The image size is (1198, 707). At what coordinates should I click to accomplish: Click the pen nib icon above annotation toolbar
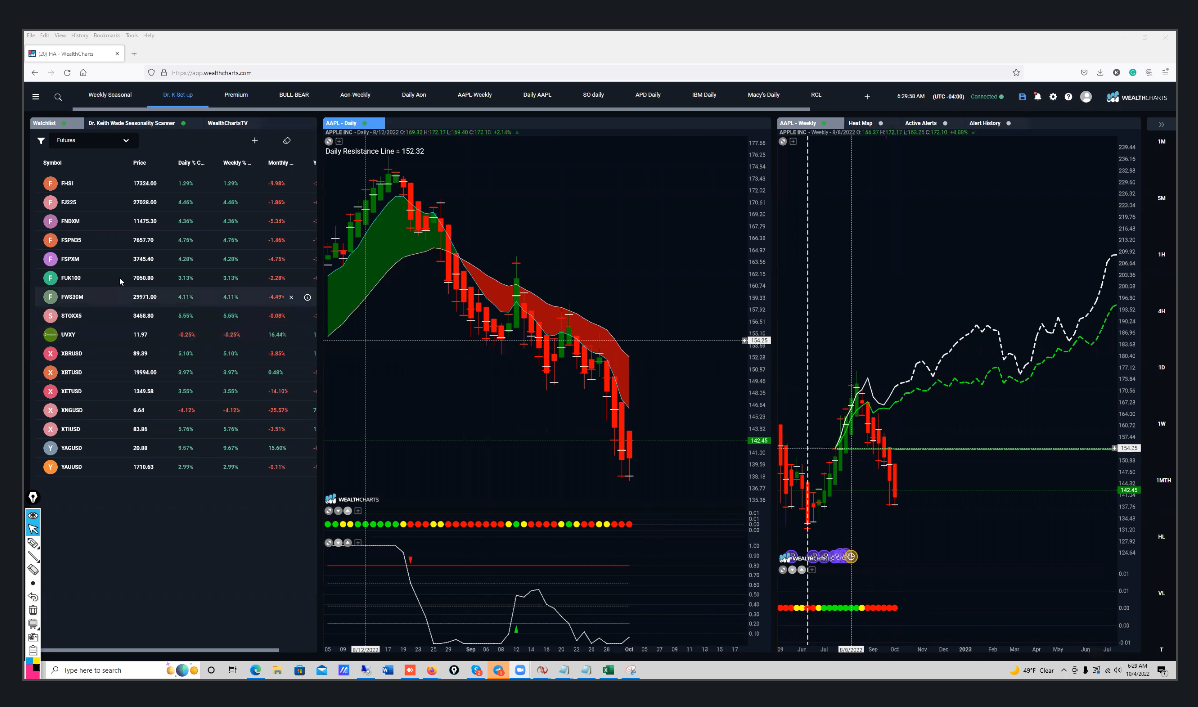[33, 497]
